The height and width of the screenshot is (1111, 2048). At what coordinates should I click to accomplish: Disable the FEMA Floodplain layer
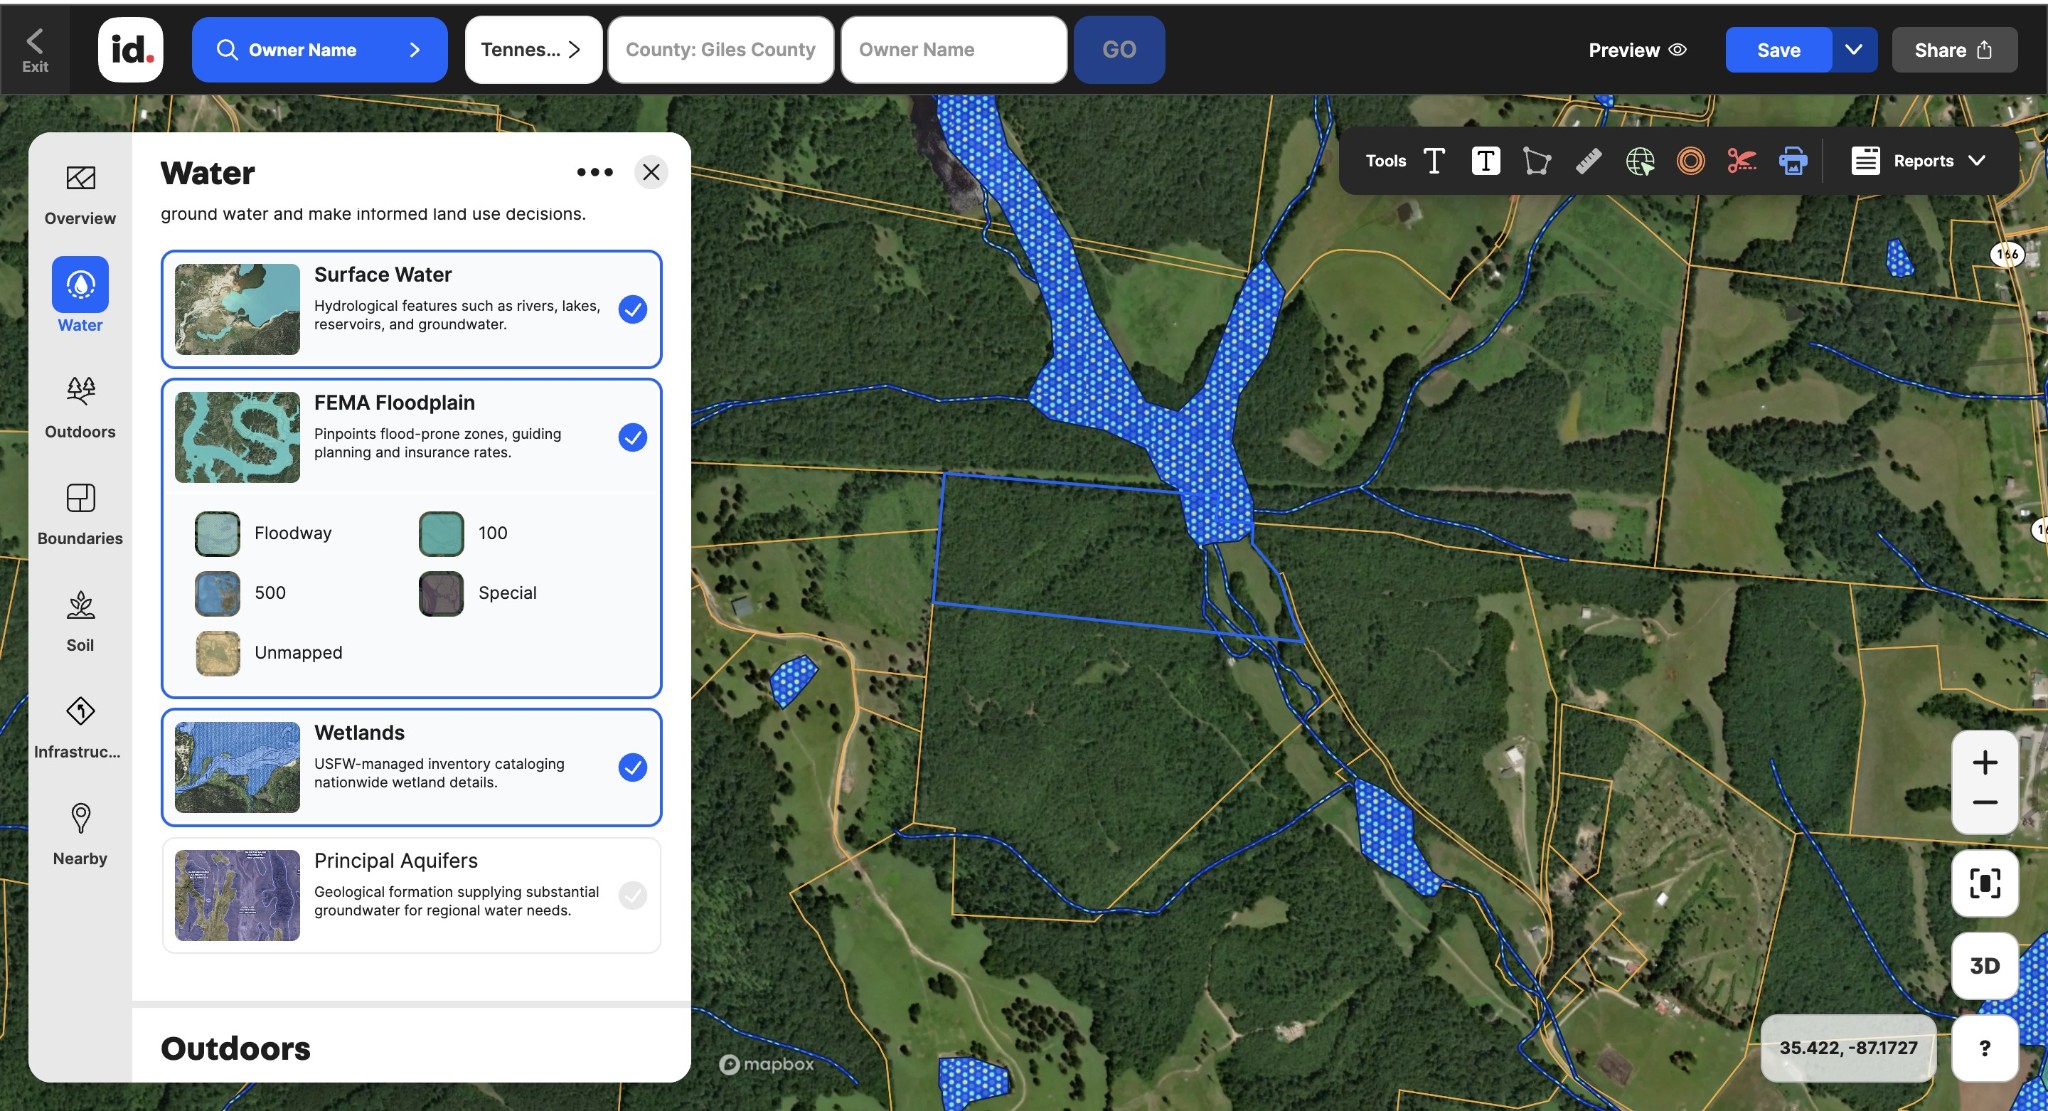(632, 437)
